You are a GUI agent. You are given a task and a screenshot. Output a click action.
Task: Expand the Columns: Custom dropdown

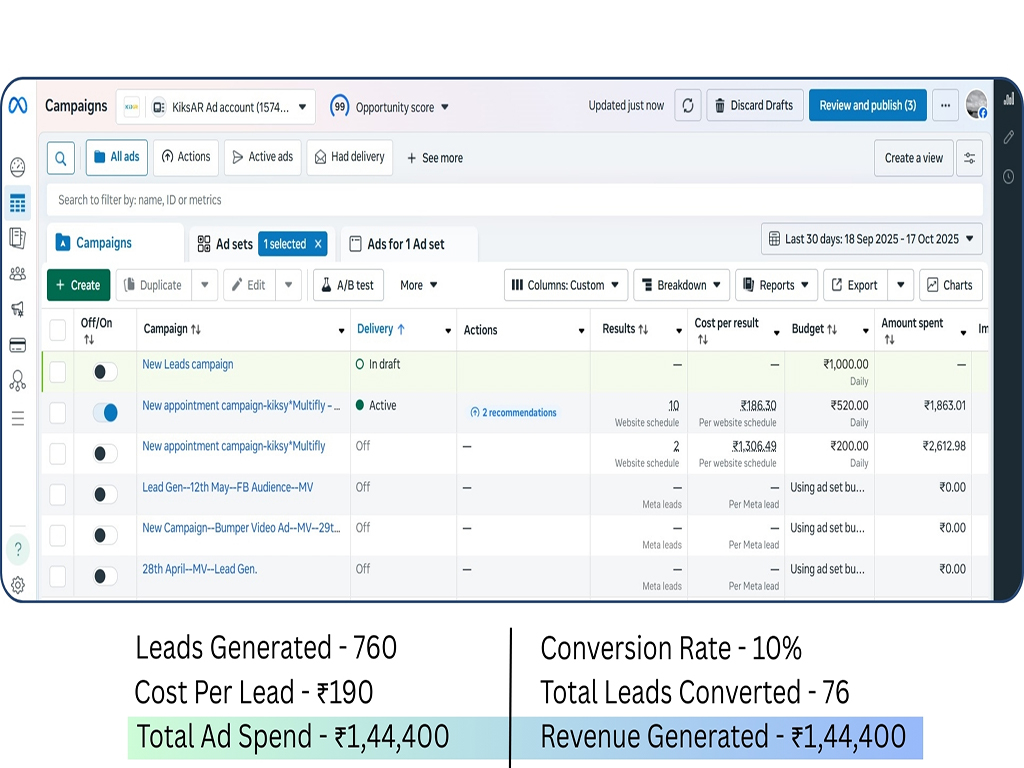pyautogui.click(x=566, y=285)
